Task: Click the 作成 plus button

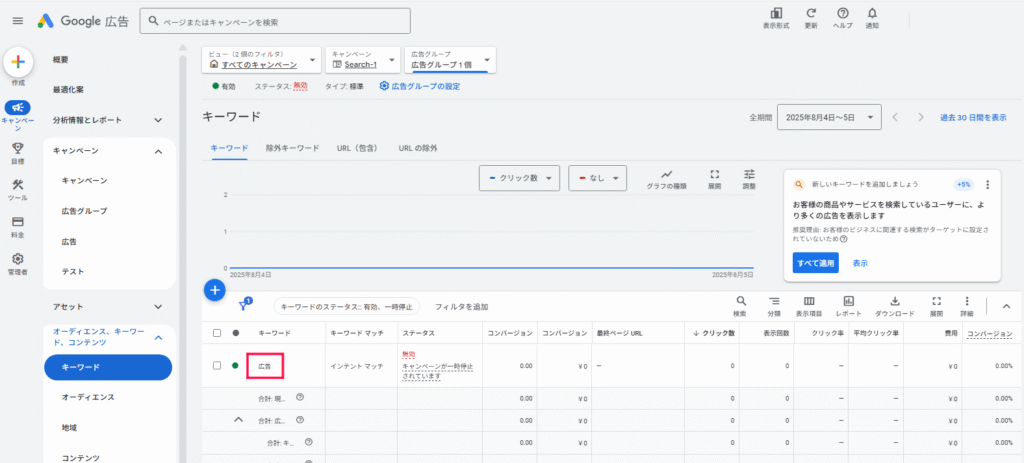Action: pos(18,62)
